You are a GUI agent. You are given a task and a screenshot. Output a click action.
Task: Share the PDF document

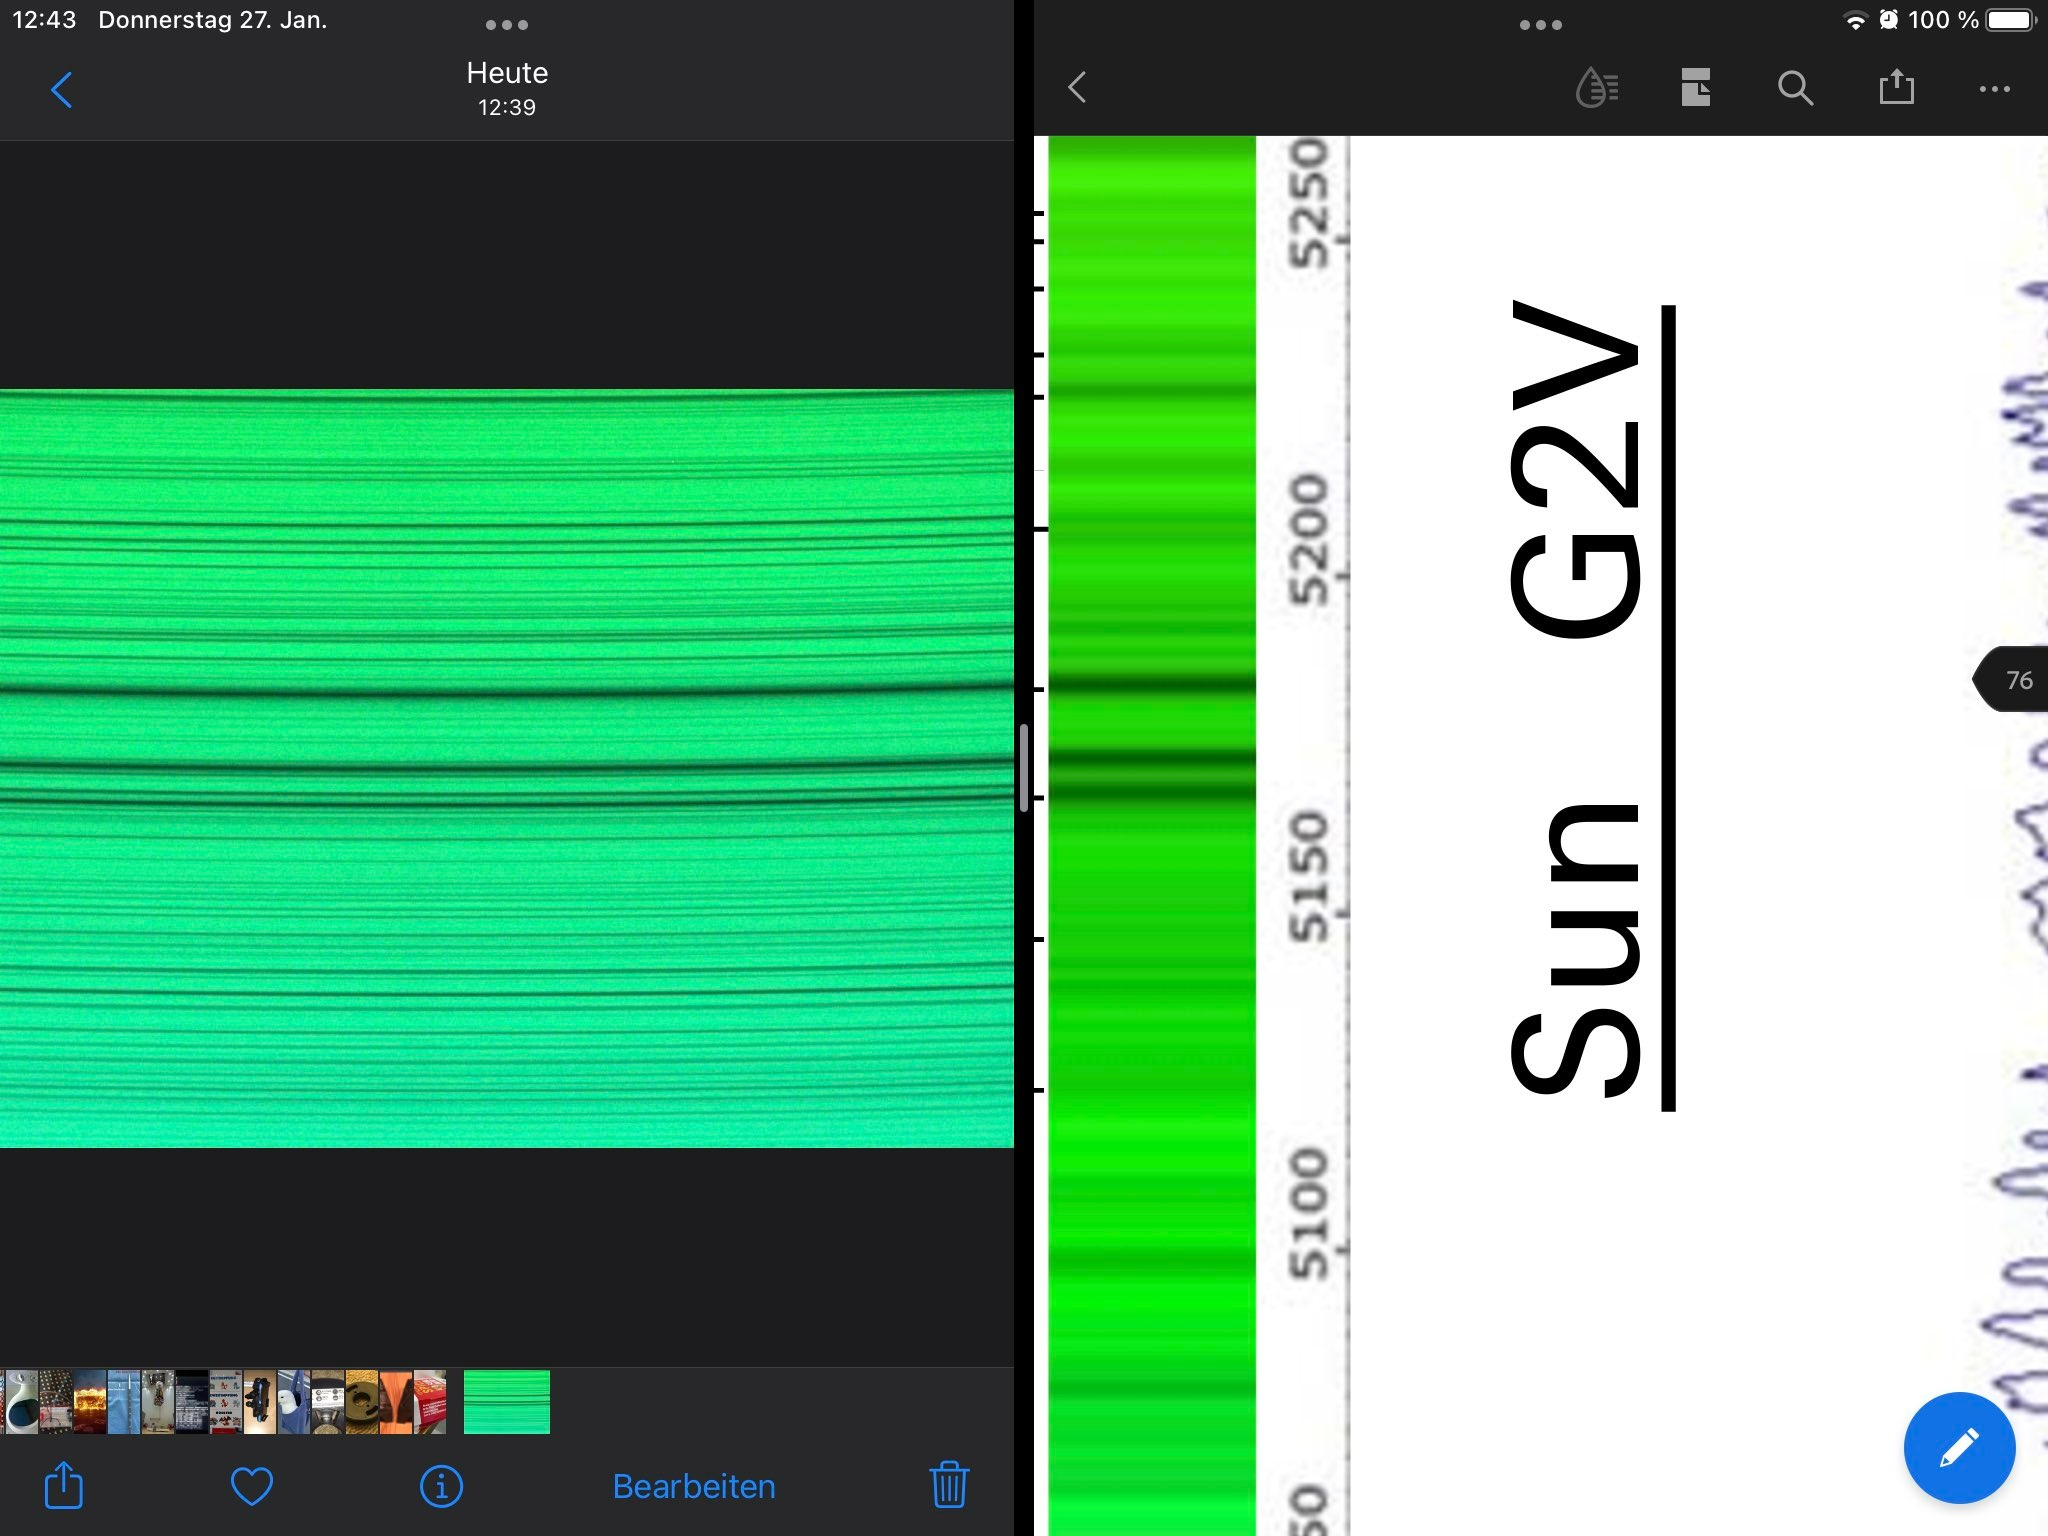(x=1896, y=88)
